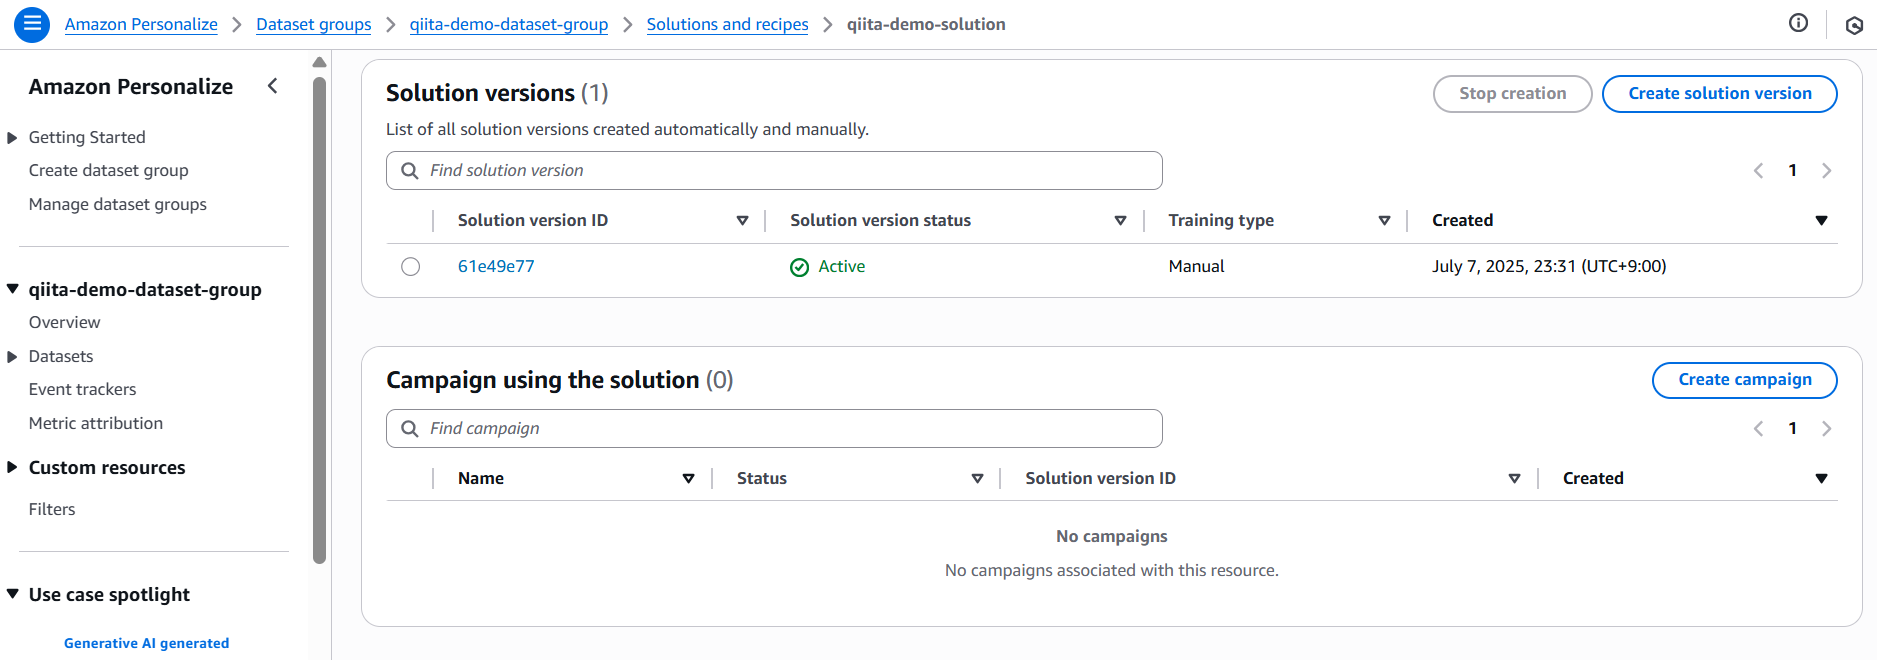Go to previous page of solution versions
This screenshot has height=660, width=1877.
point(1758,171)
